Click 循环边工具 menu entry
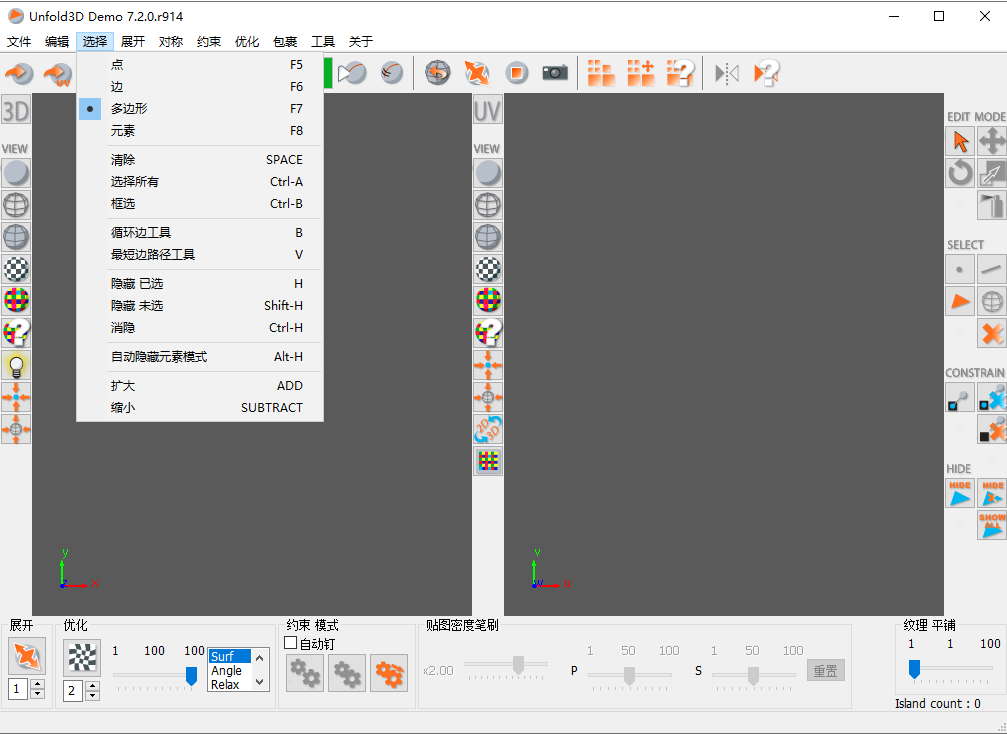 click(x=200, y=232)
